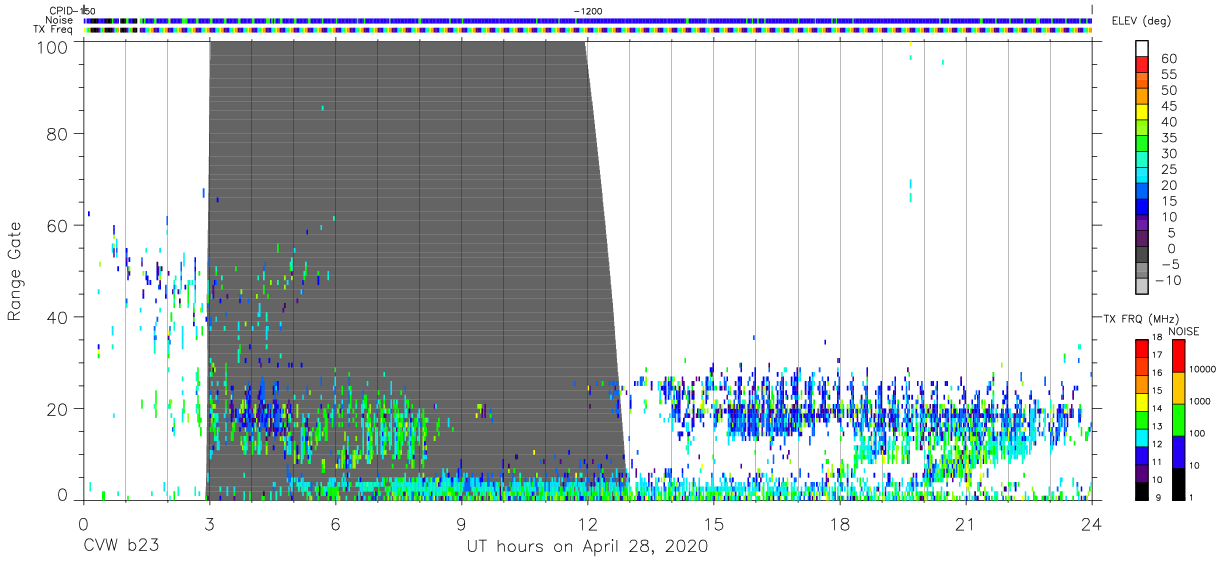Click the 40 tick on Range Gate axis
This screenshot has height=567, width=1228.
[x=57, y=317]
